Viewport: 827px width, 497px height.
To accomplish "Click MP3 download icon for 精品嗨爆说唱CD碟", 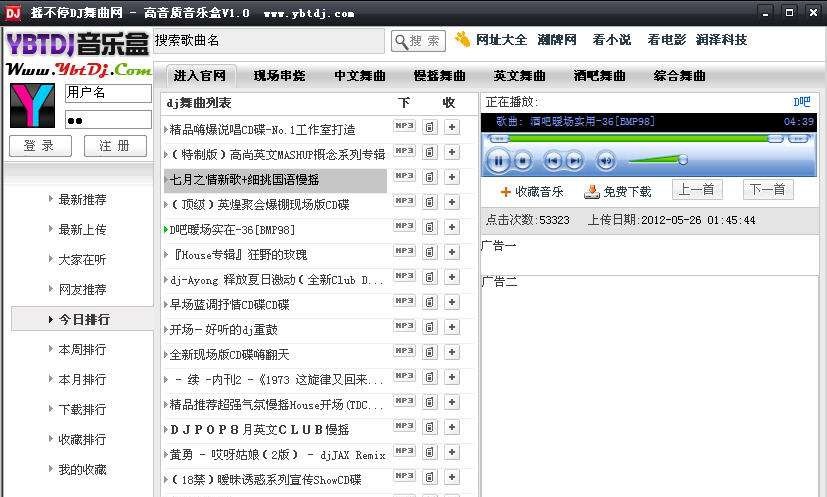I will (x=405, y=126).
